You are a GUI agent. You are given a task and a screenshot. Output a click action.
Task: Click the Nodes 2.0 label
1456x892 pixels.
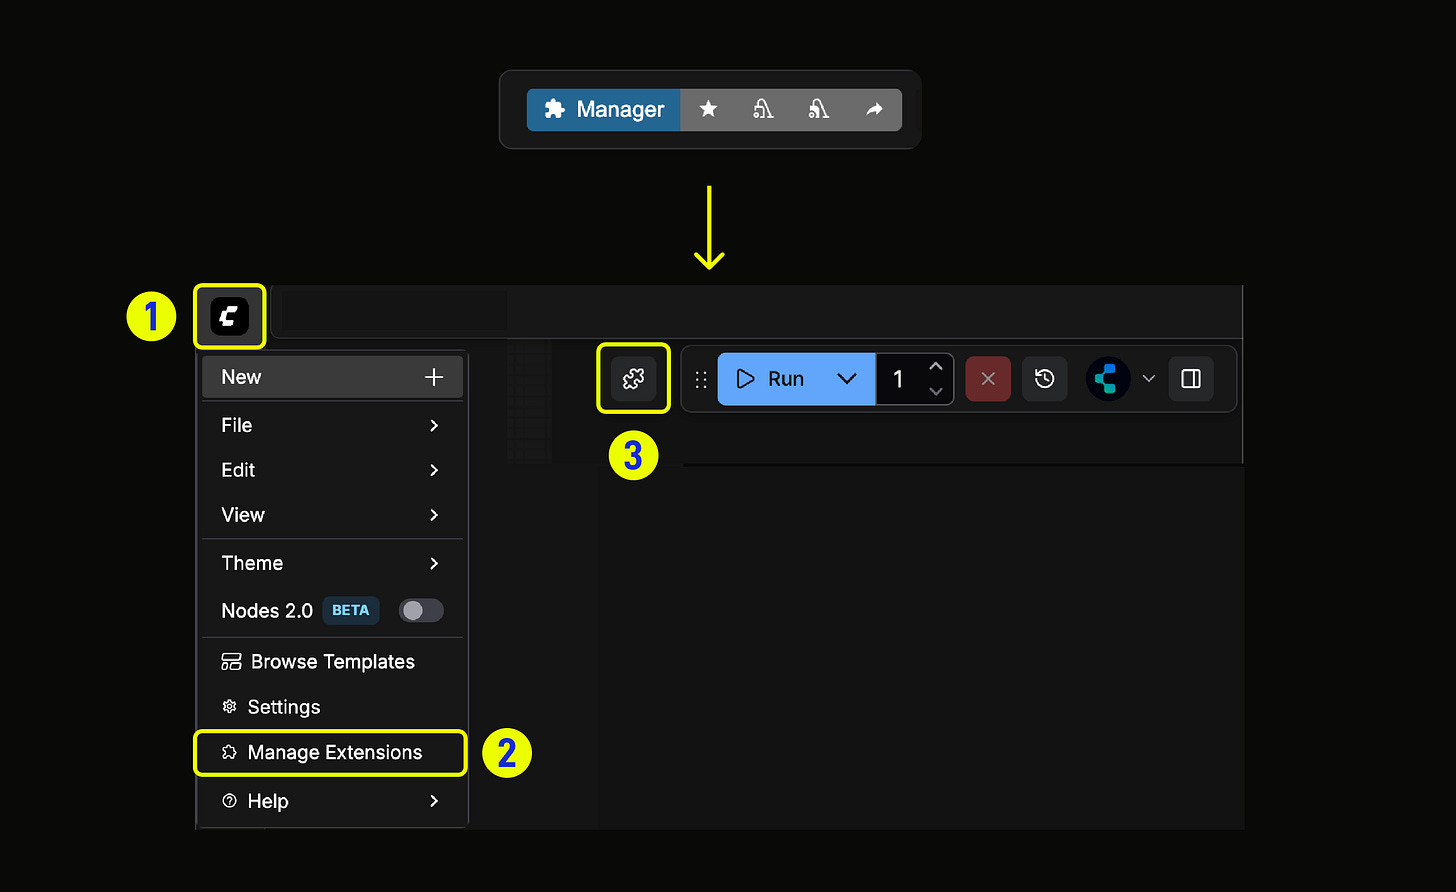point(267,610)
